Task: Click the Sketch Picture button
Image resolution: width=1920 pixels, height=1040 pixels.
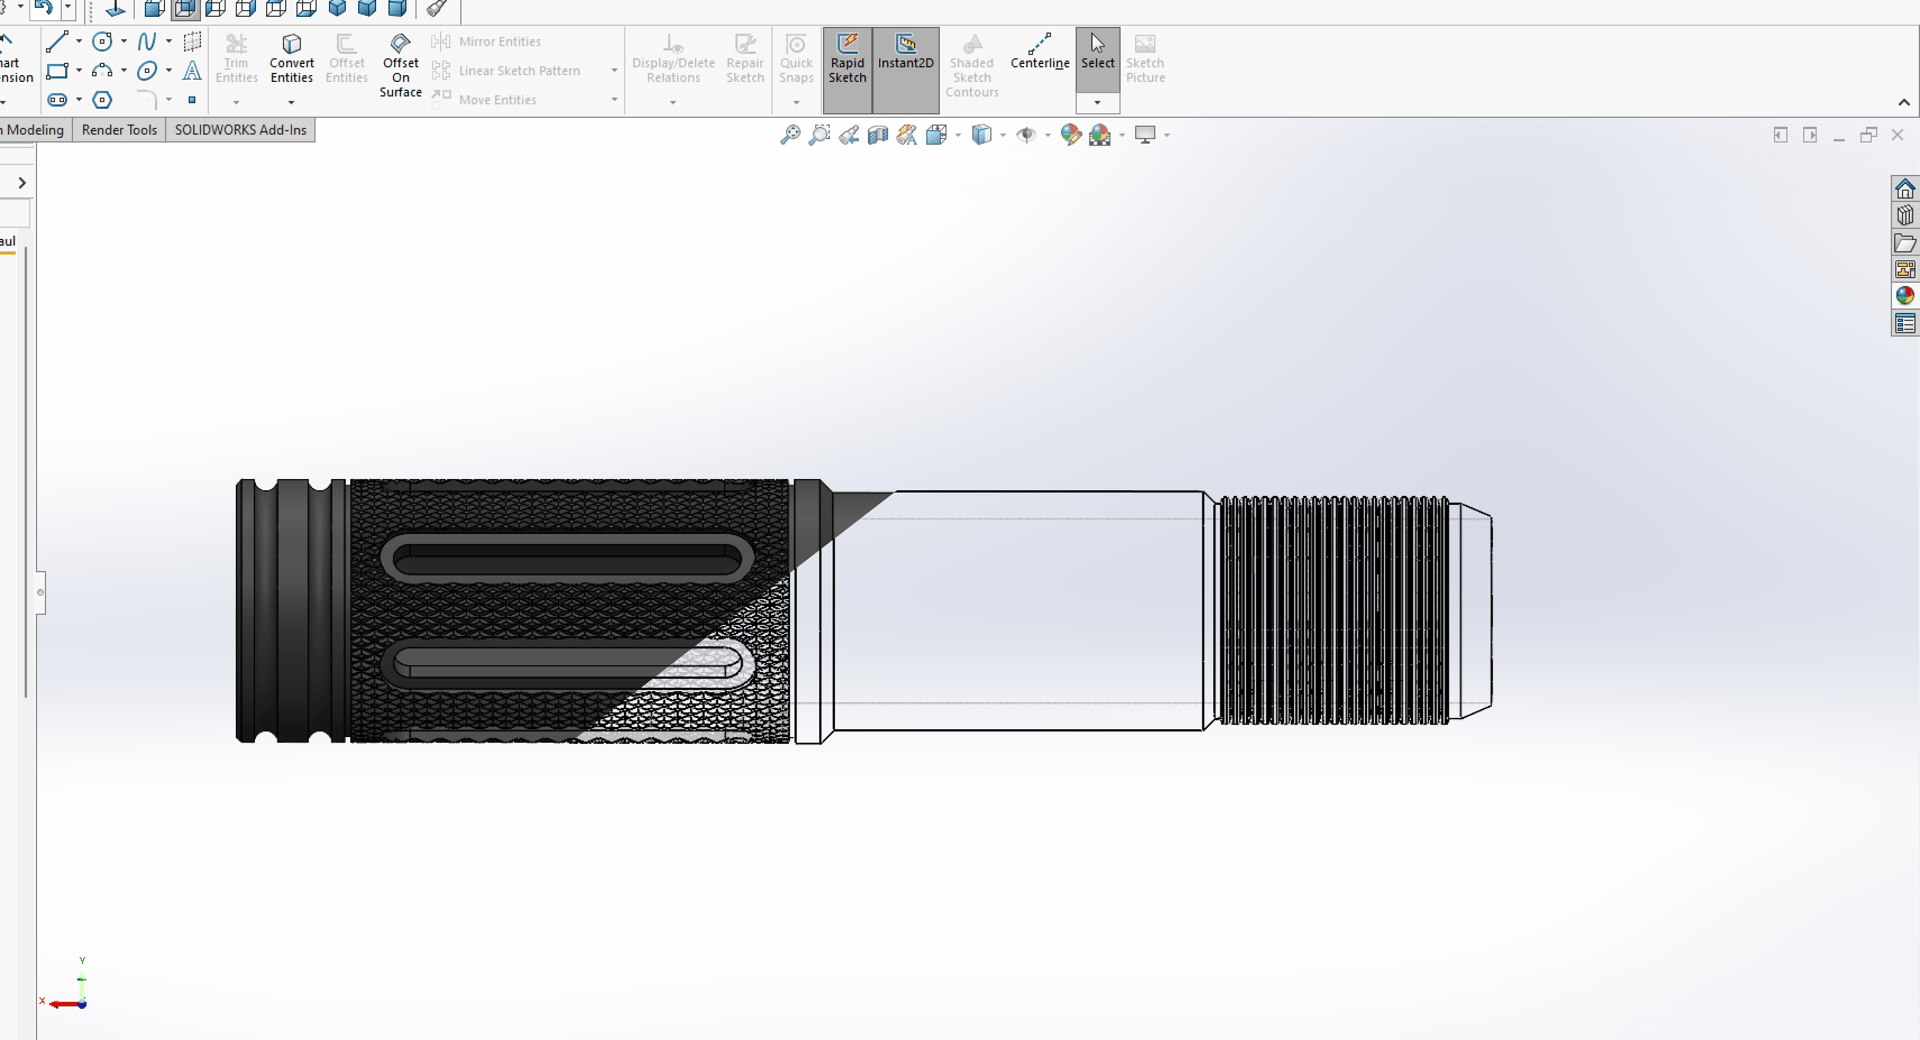Action: (x=1145, y=59)
